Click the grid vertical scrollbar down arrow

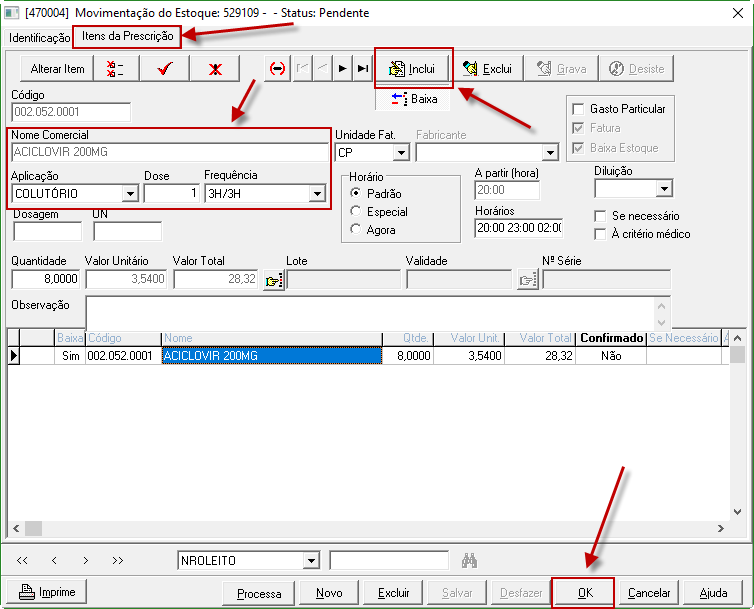coord(737,512)
